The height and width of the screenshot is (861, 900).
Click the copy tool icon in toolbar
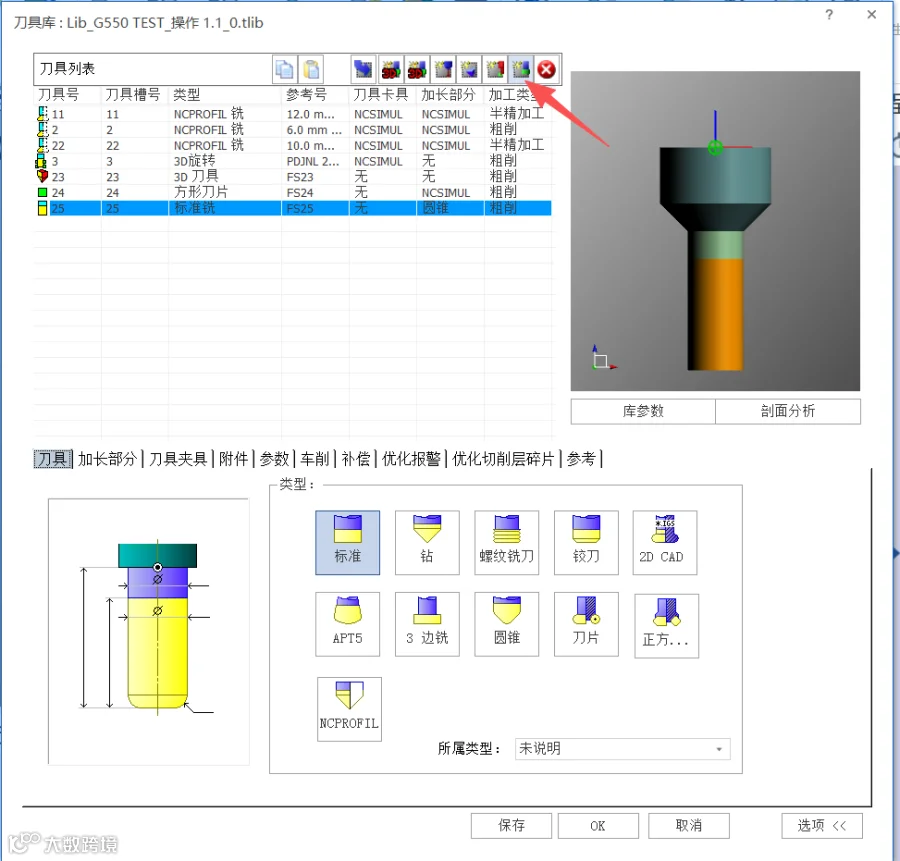tap(284, 69)
